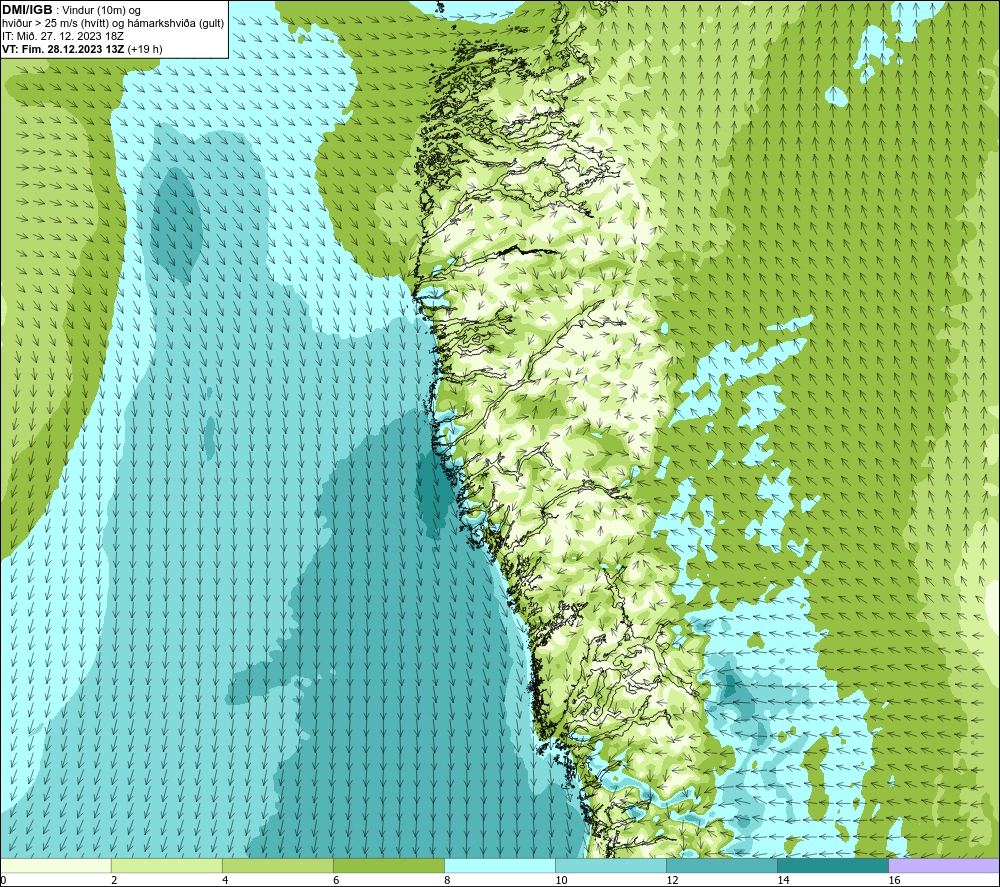Click the legend label '16'
1000x887 pixels.
pos(894,881)
